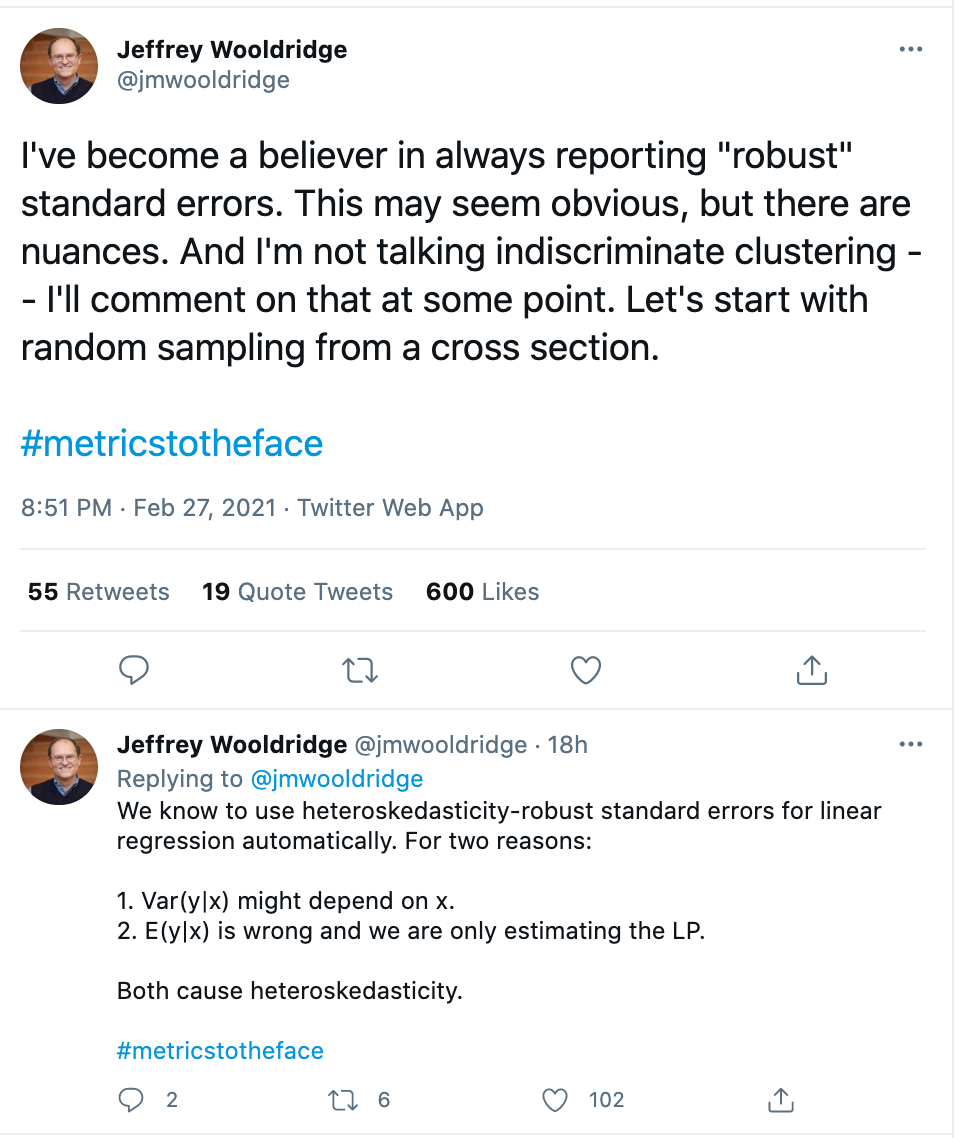The height and width of the screenshot is (1138, 958).
Task: Open Jeffrey Wooldridge profile picture on main tweet
Action: click(x=59, y=66)
